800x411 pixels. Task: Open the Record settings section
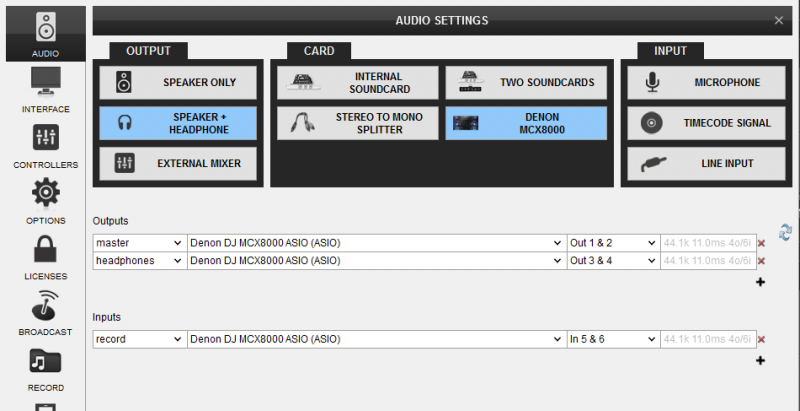[x=45, y=368]
